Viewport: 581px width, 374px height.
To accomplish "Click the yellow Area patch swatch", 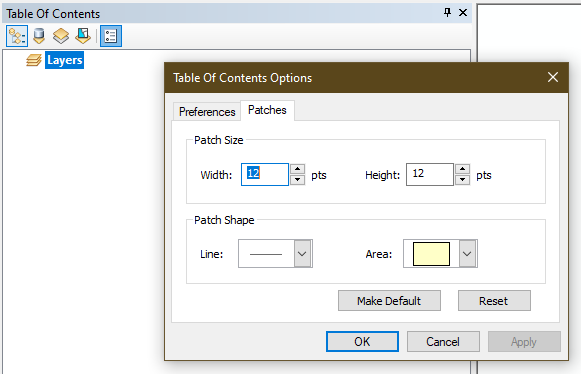I will (431, 254).
